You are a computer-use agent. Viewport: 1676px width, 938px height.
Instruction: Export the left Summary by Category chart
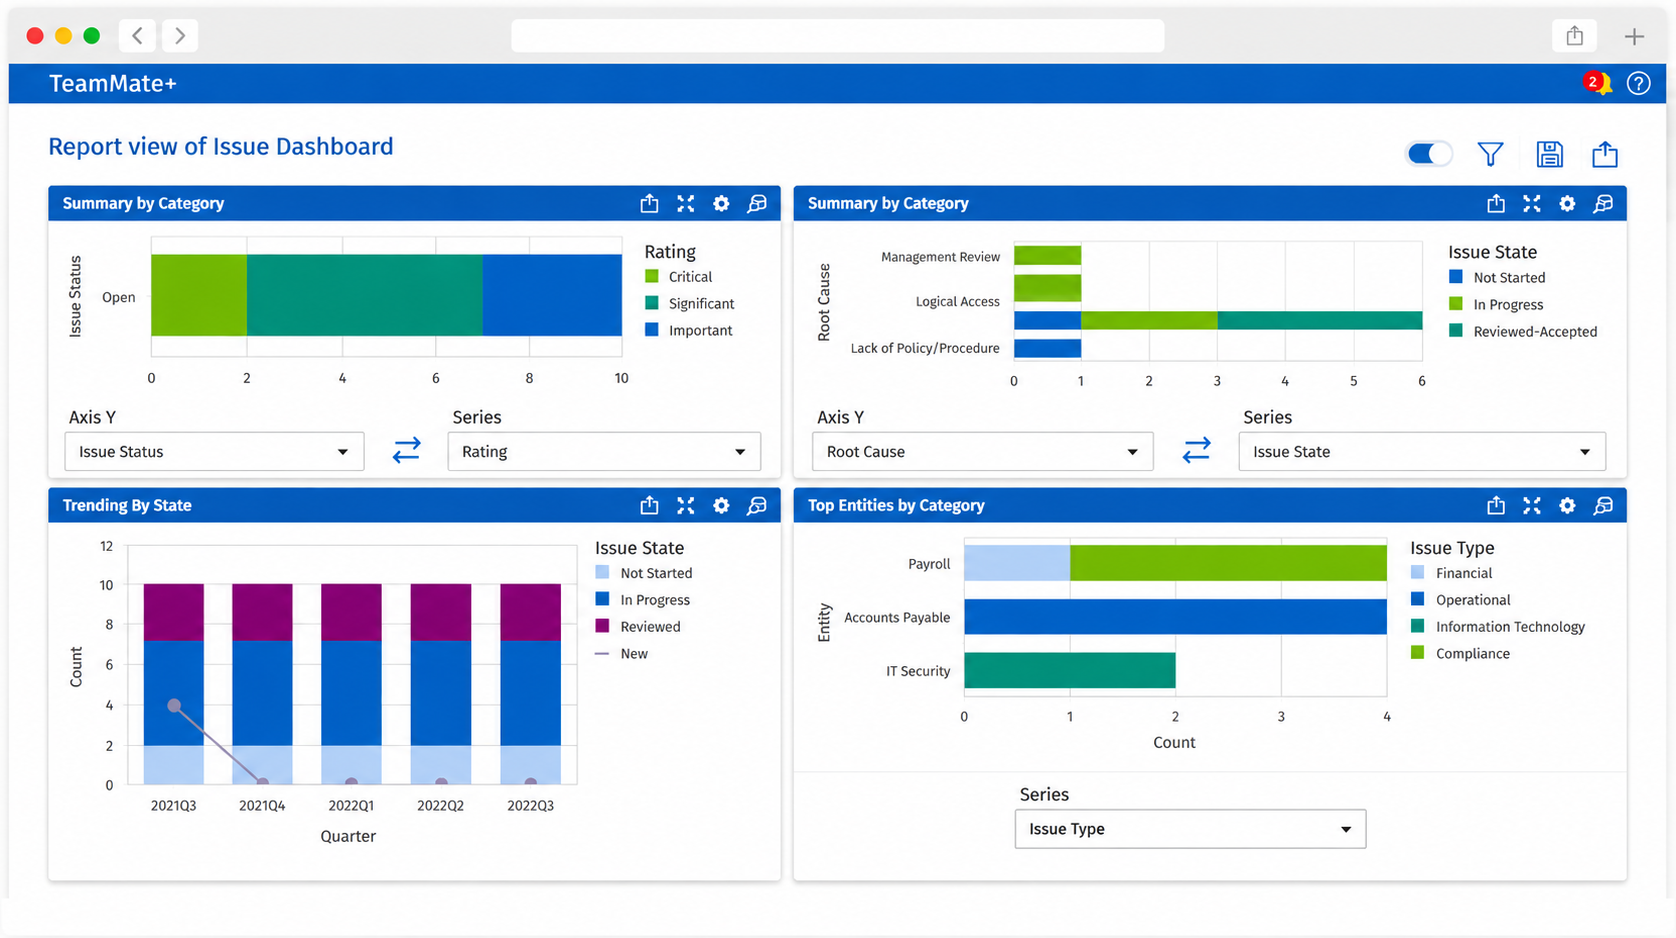[649, 203]
